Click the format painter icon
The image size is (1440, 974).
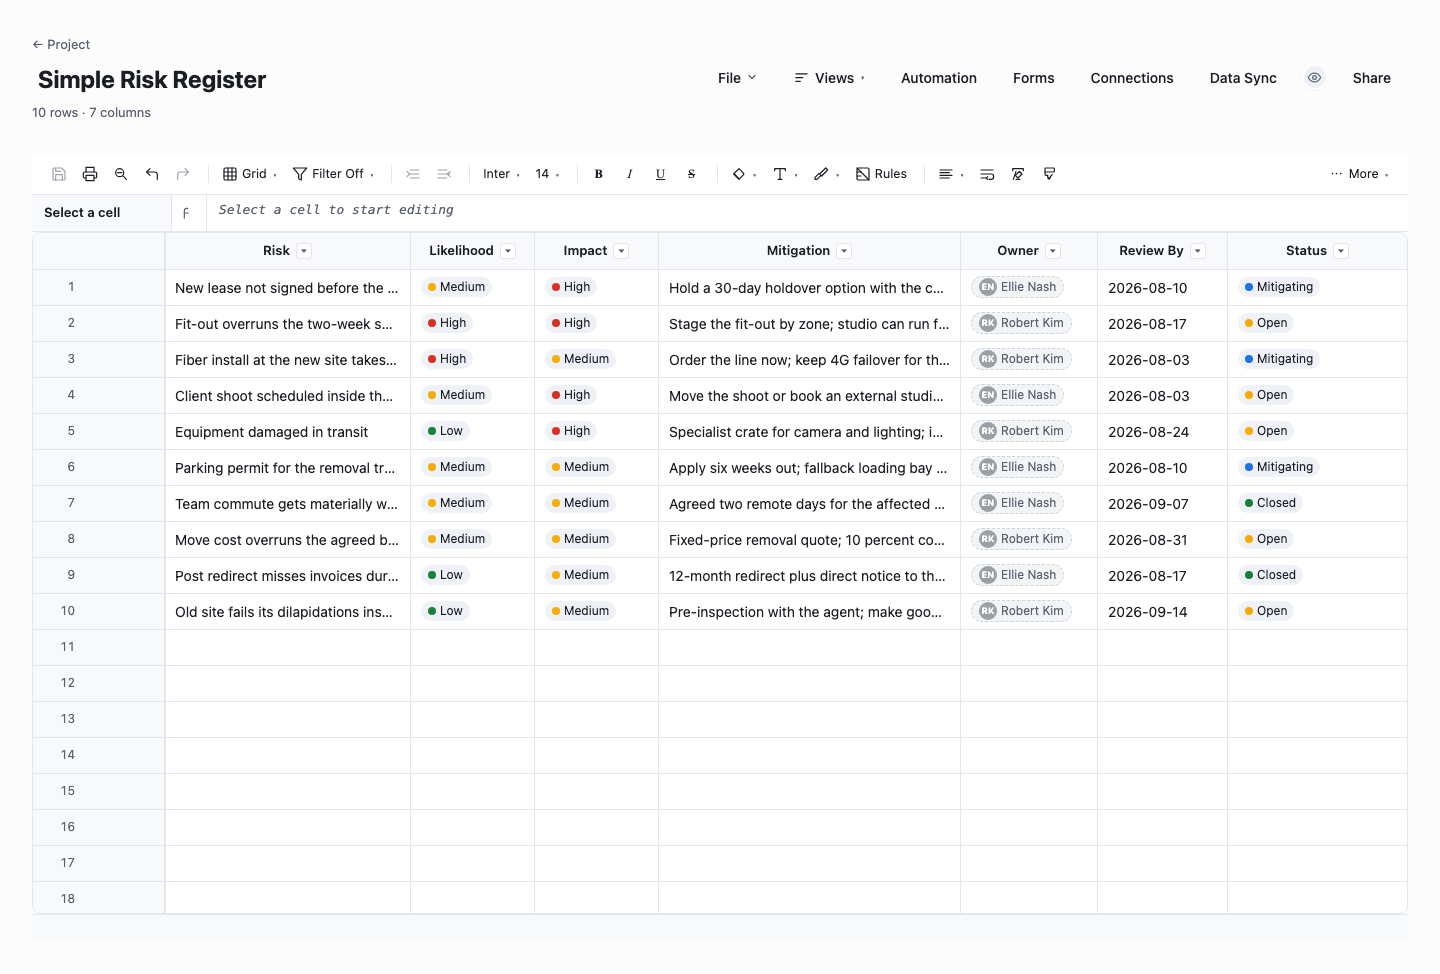click(1049, 174)
